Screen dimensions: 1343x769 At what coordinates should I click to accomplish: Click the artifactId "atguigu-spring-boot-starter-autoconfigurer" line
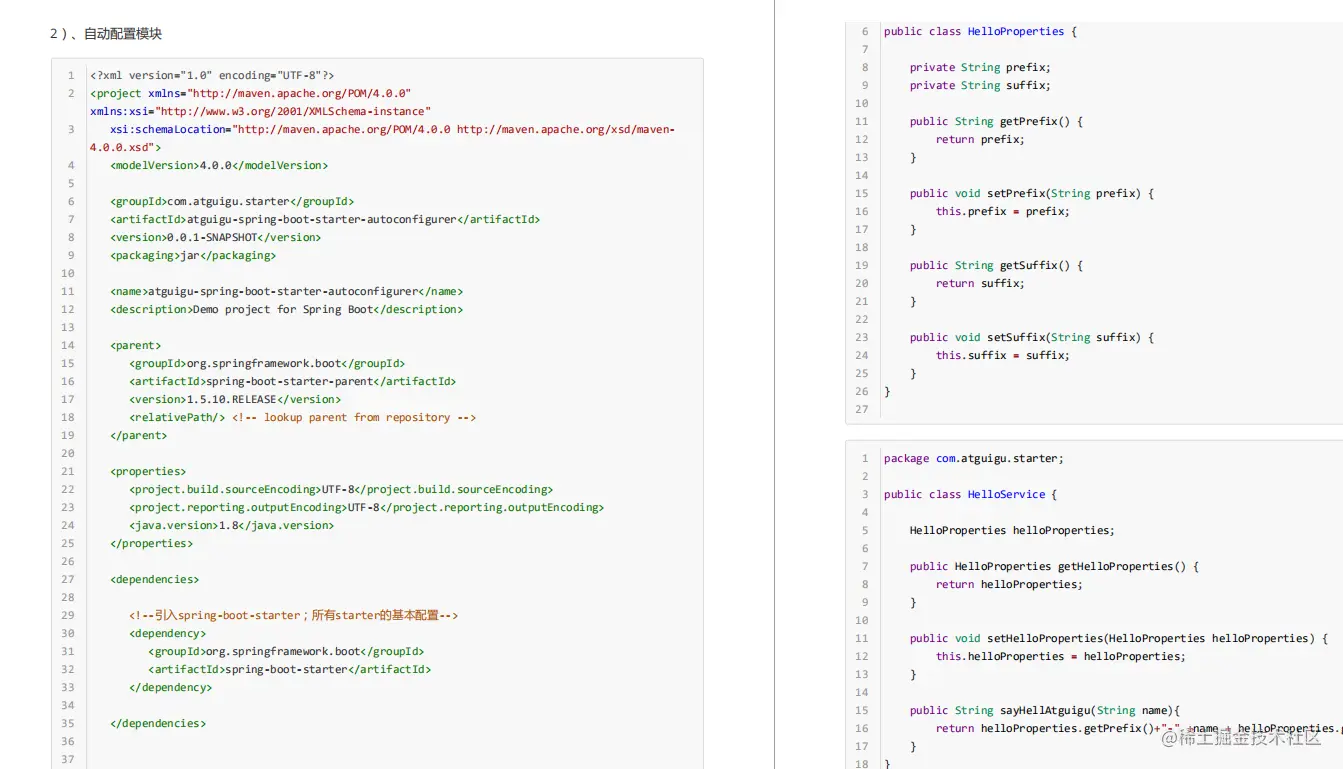point(325,219)
